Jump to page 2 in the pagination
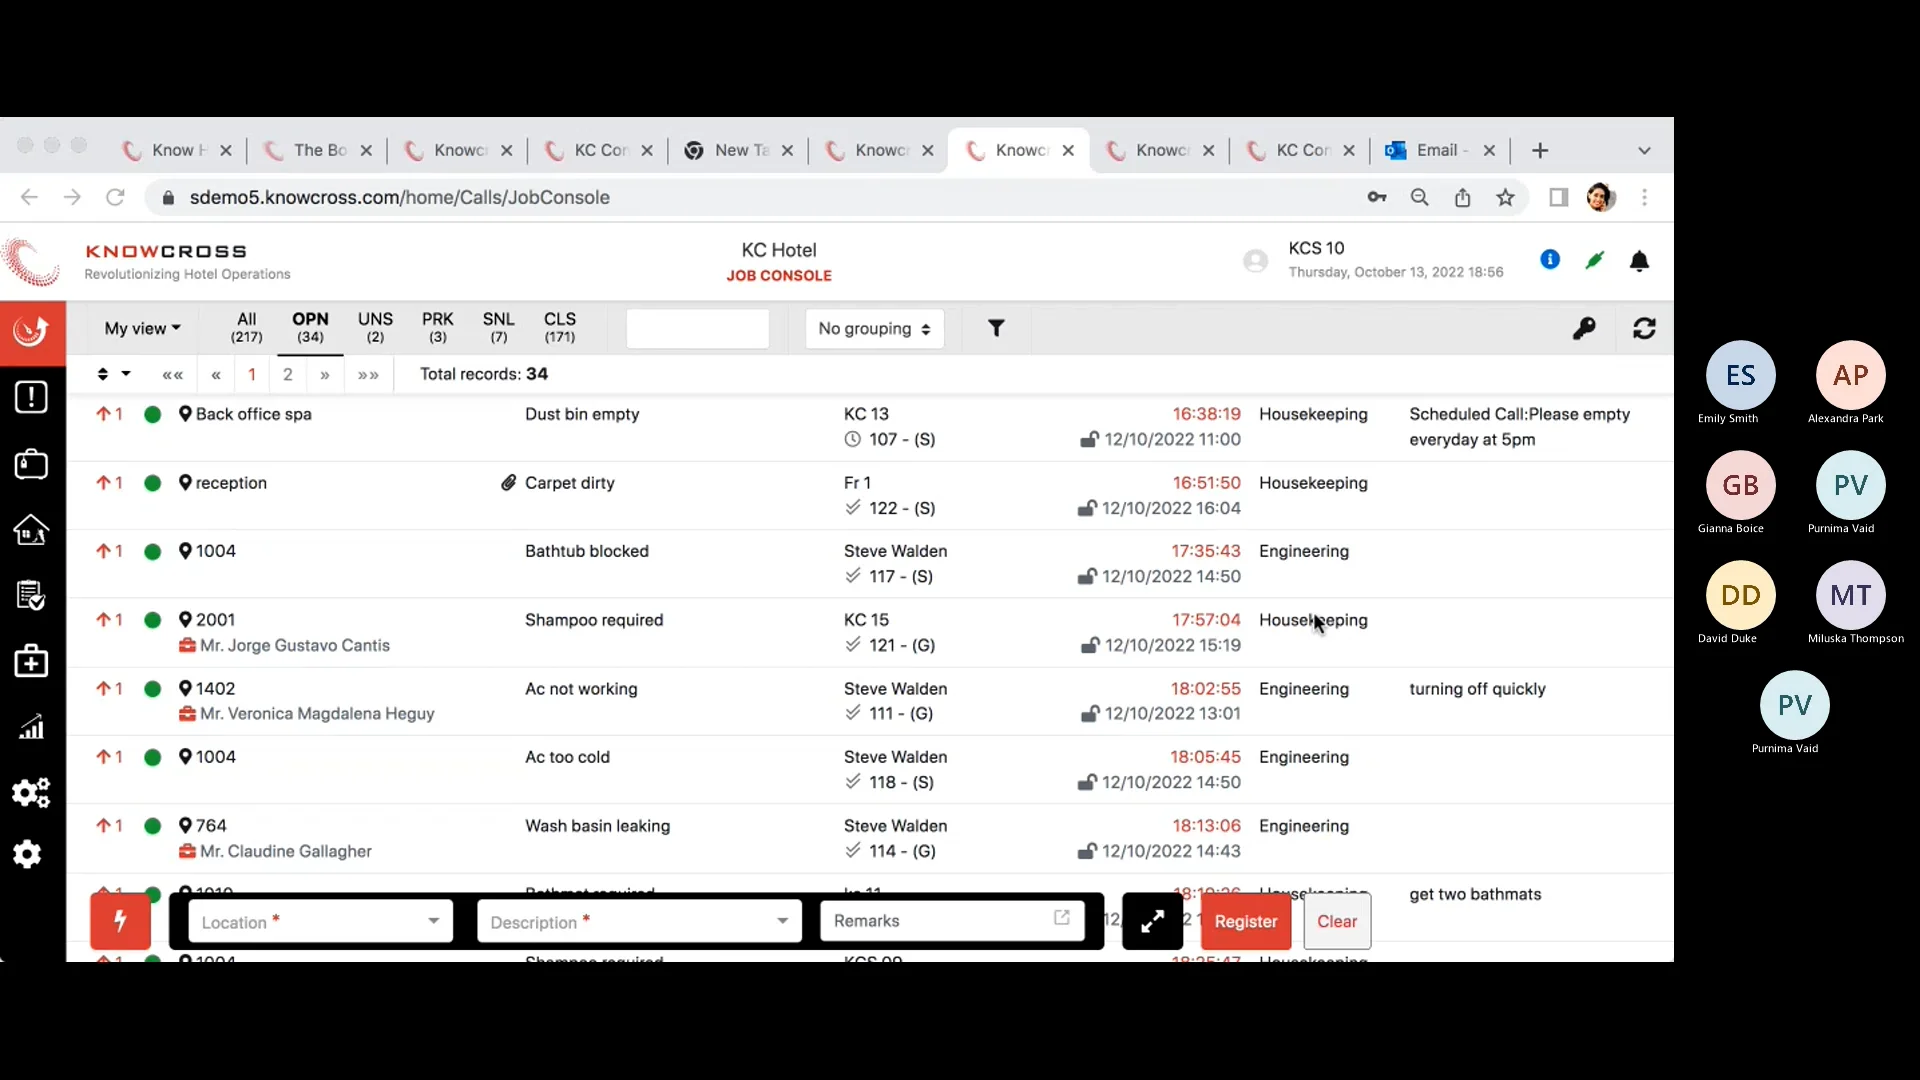The image size is (1920, 1080). (x=288, y=374)
